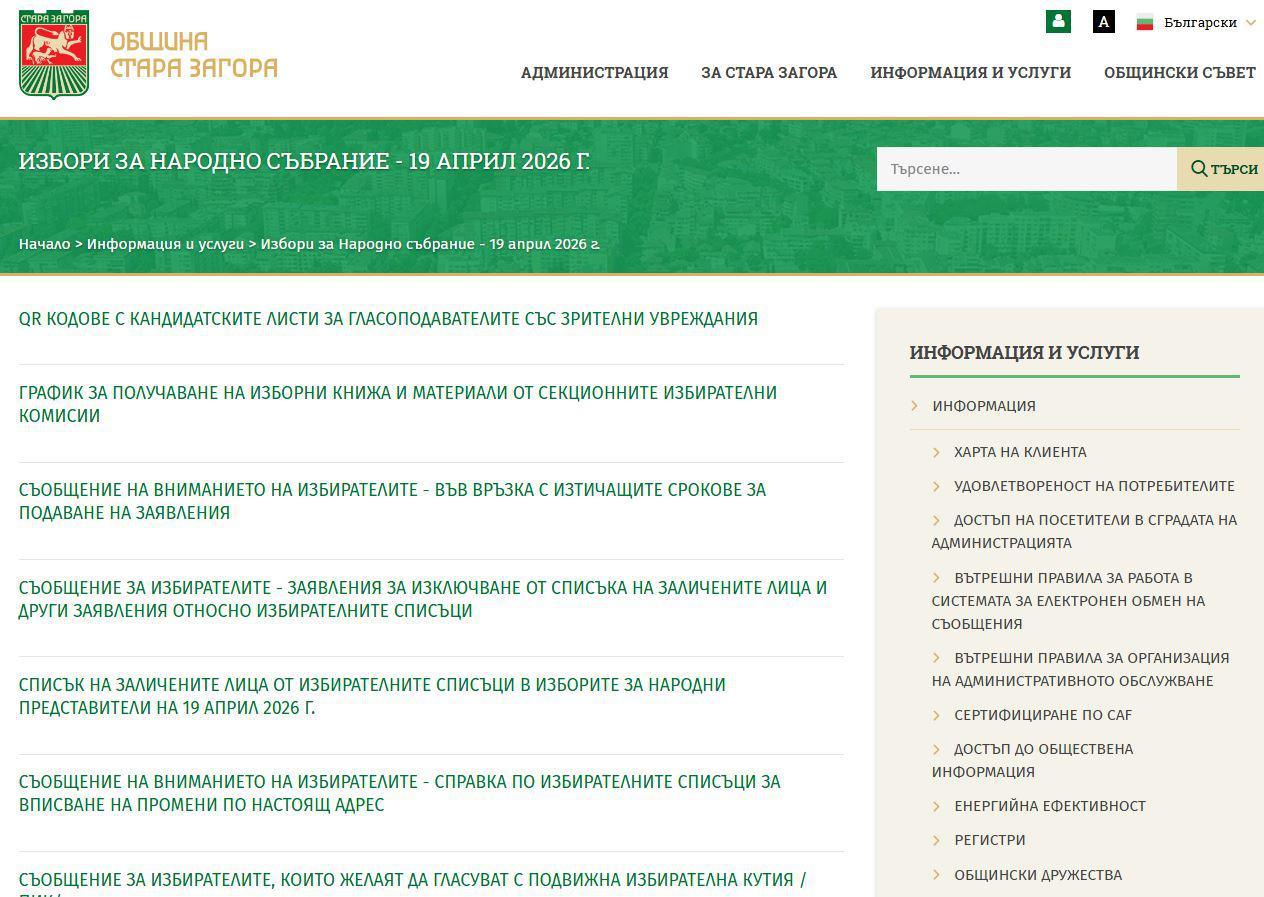This screenshot has height=897, width=1264.
Task: Open the ЕНЕРГИЙНА ЕФЕКТИВНОСТ sidebar link
Action: 1050,806
